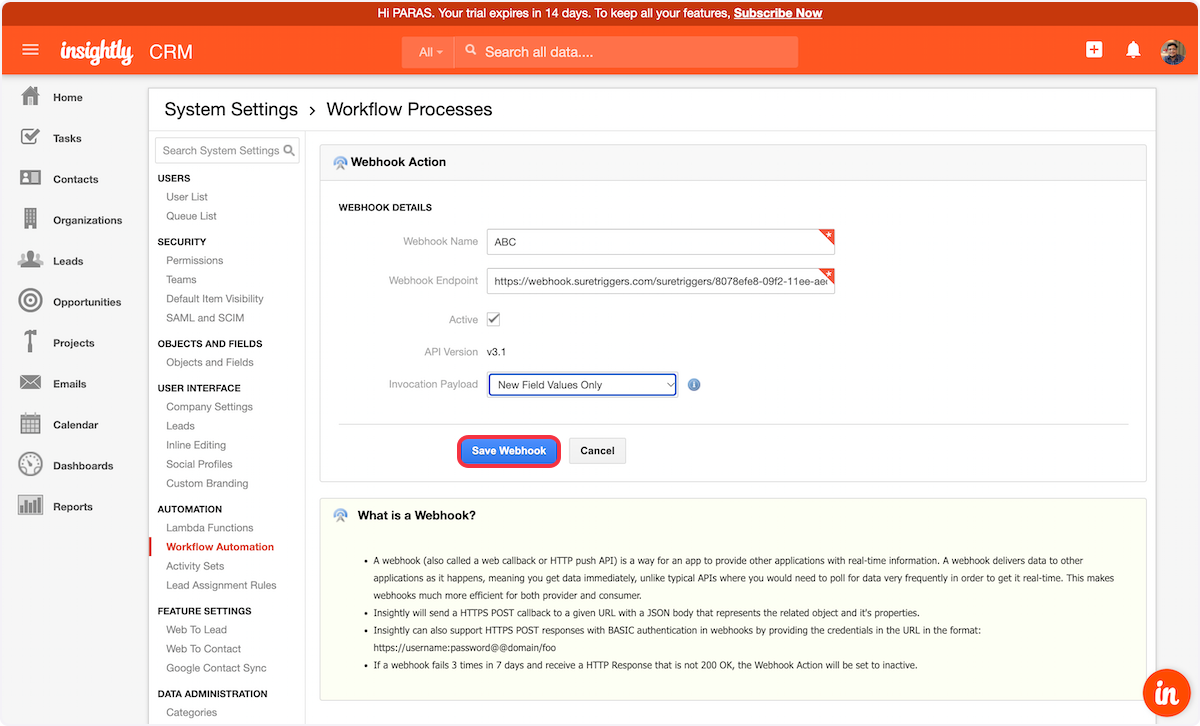This screenshot has width=1200, height=726.
Task: Select Workflow Automation in sidebar
Action: (x=220, y=547)
